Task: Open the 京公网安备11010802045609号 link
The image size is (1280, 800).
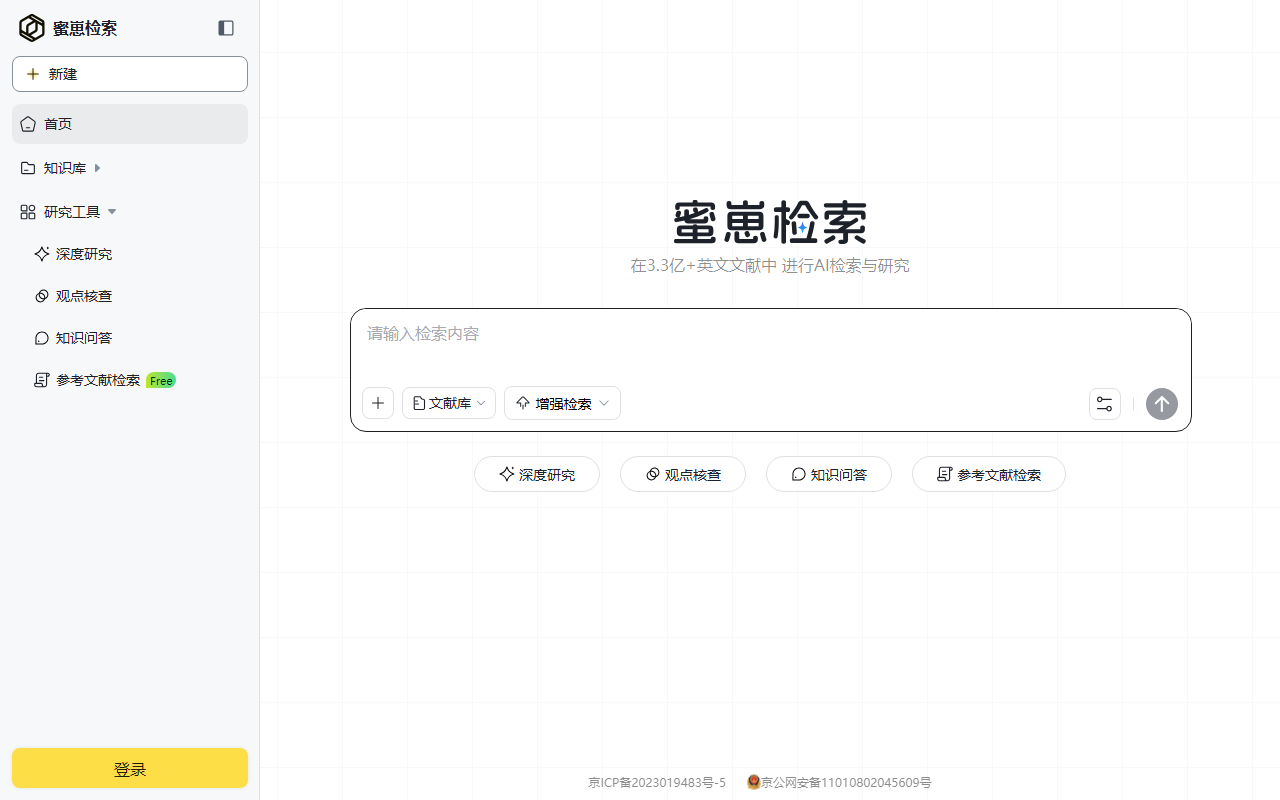Action: 846,782
